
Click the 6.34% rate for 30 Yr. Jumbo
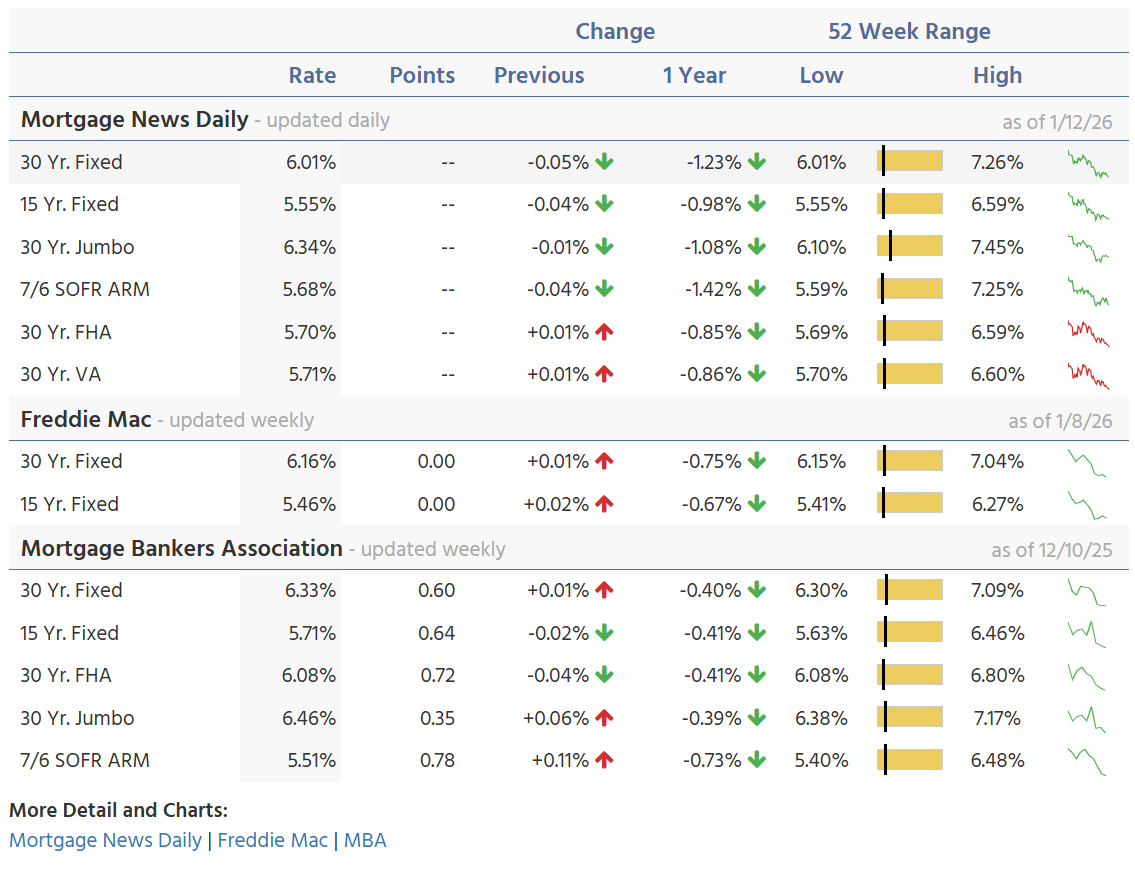click(x=309, y=247)
